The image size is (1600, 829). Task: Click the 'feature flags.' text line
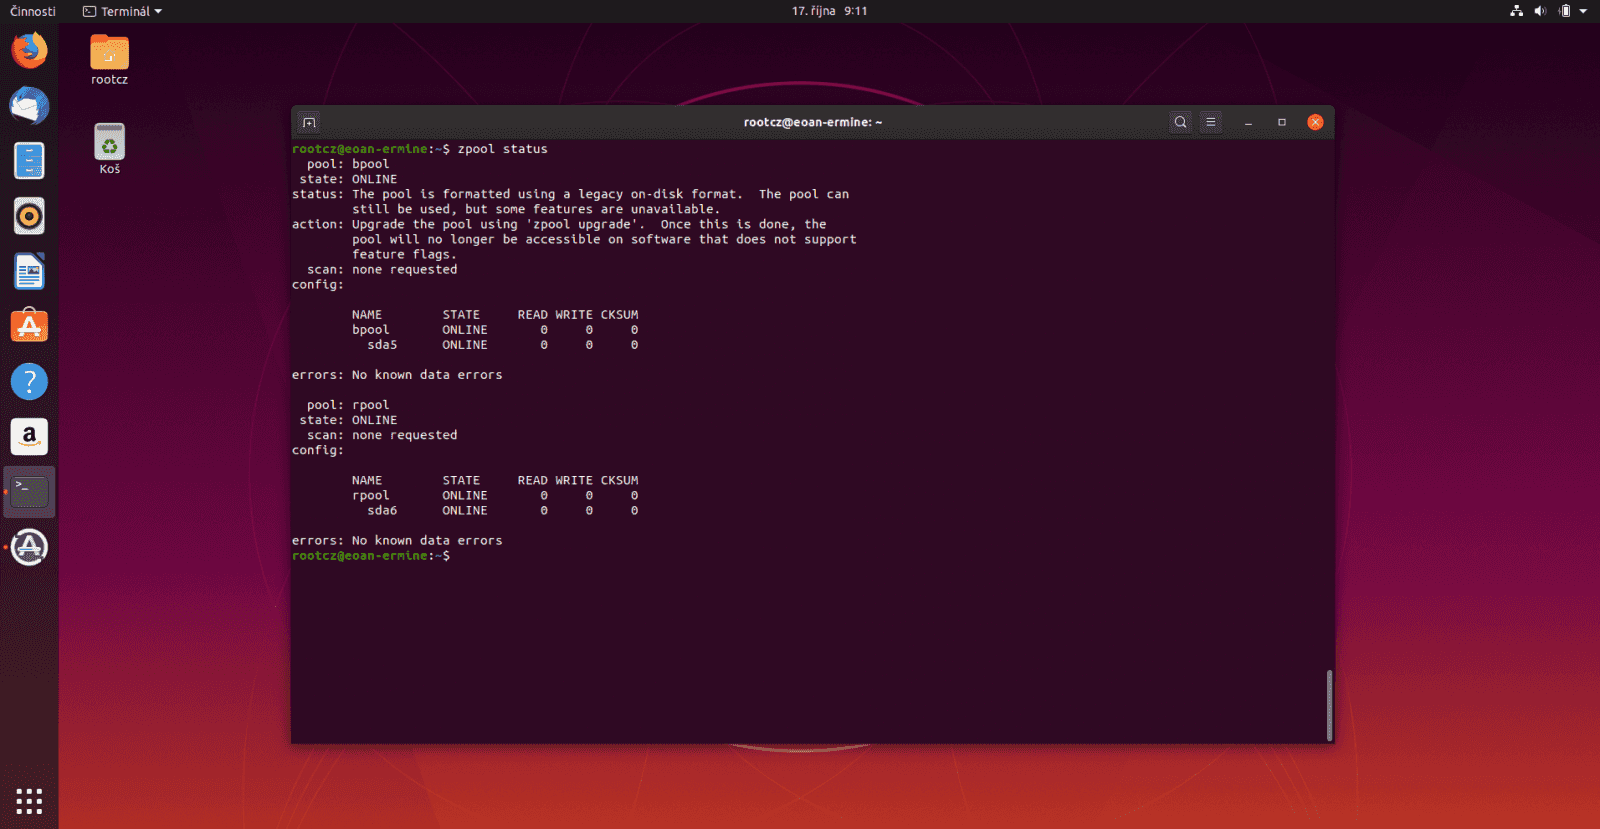(404, 255)
